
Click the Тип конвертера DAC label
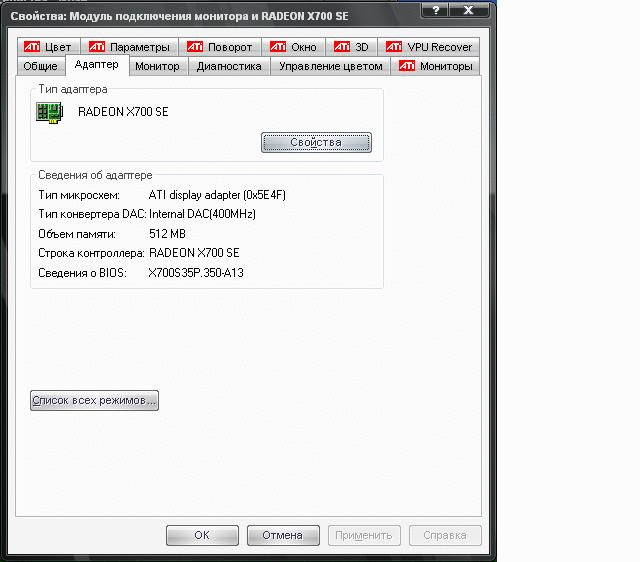pyautogui.click(x=92, y=214)
